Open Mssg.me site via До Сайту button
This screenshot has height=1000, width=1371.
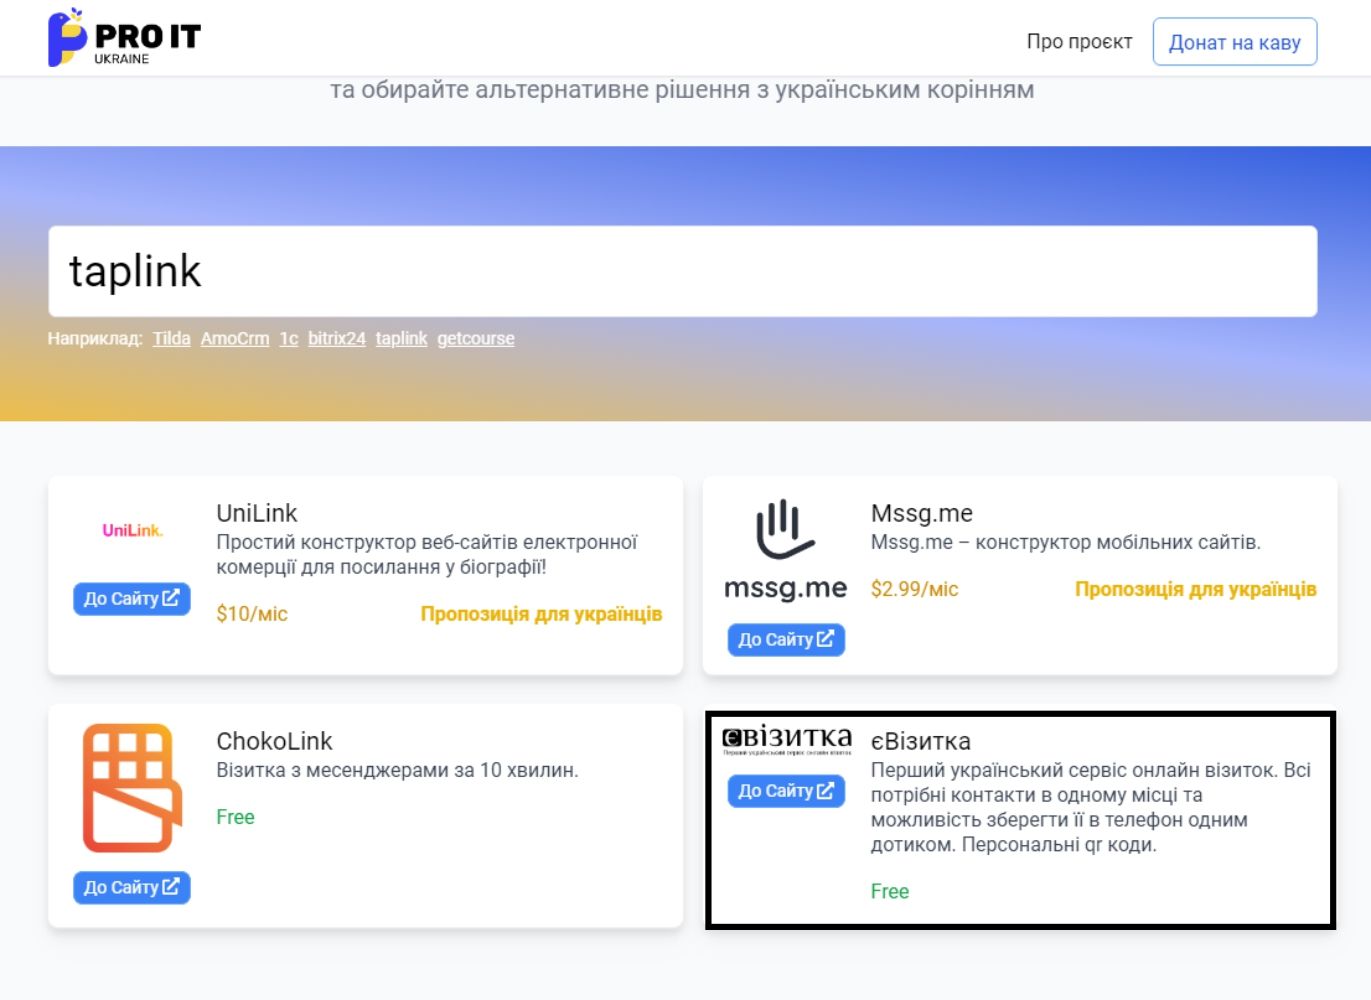786,640
